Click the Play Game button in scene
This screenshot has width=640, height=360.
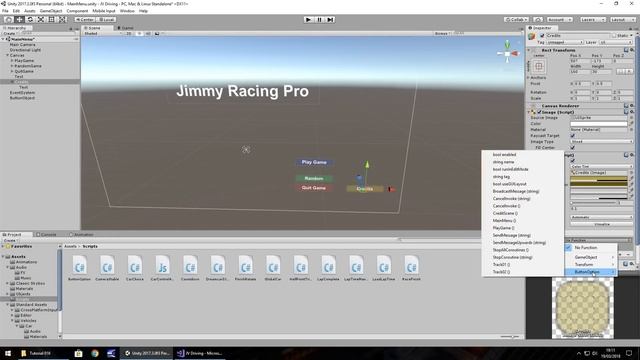(x=314, y=162)
